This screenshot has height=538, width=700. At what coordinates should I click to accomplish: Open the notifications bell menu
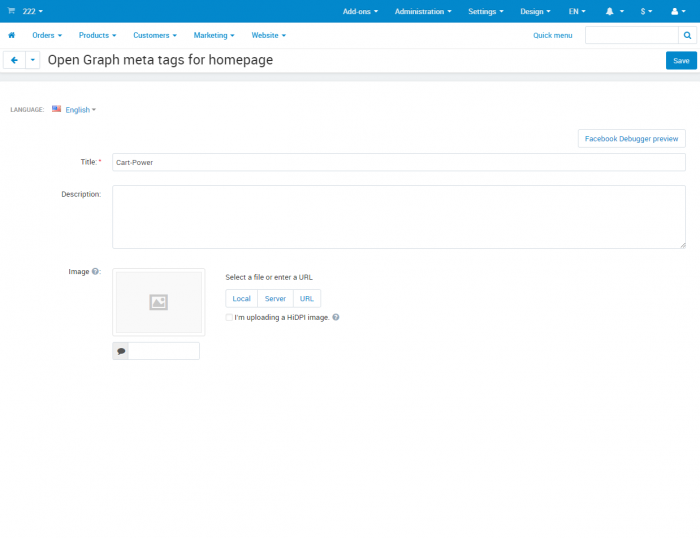[x=614, y=11]
